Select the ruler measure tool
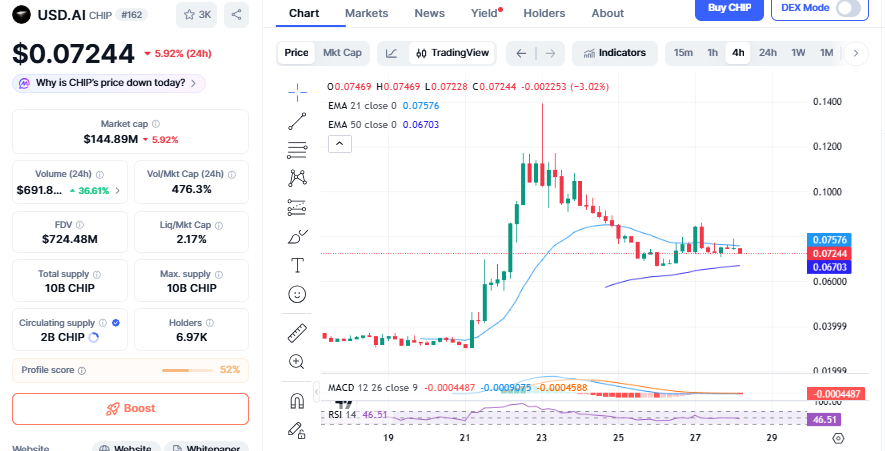Viewport: 885px width, 451px height. point(297,333)
